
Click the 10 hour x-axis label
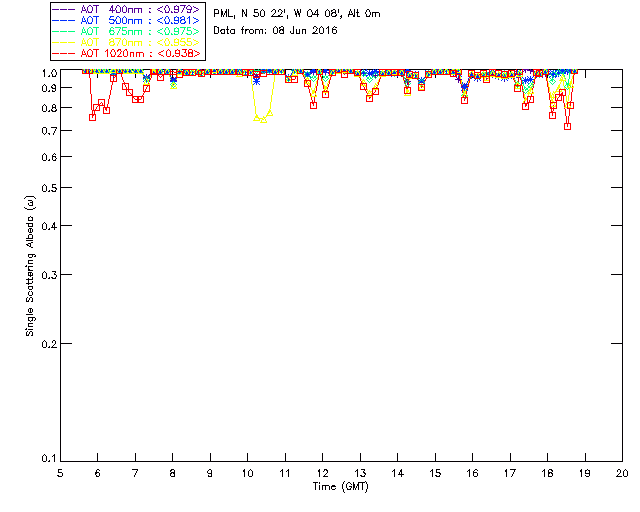(247, 473)
